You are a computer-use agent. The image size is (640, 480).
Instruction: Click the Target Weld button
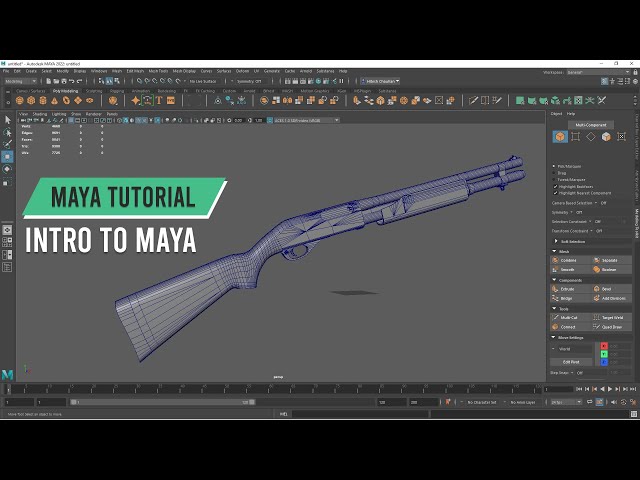(x=611, y=318)
